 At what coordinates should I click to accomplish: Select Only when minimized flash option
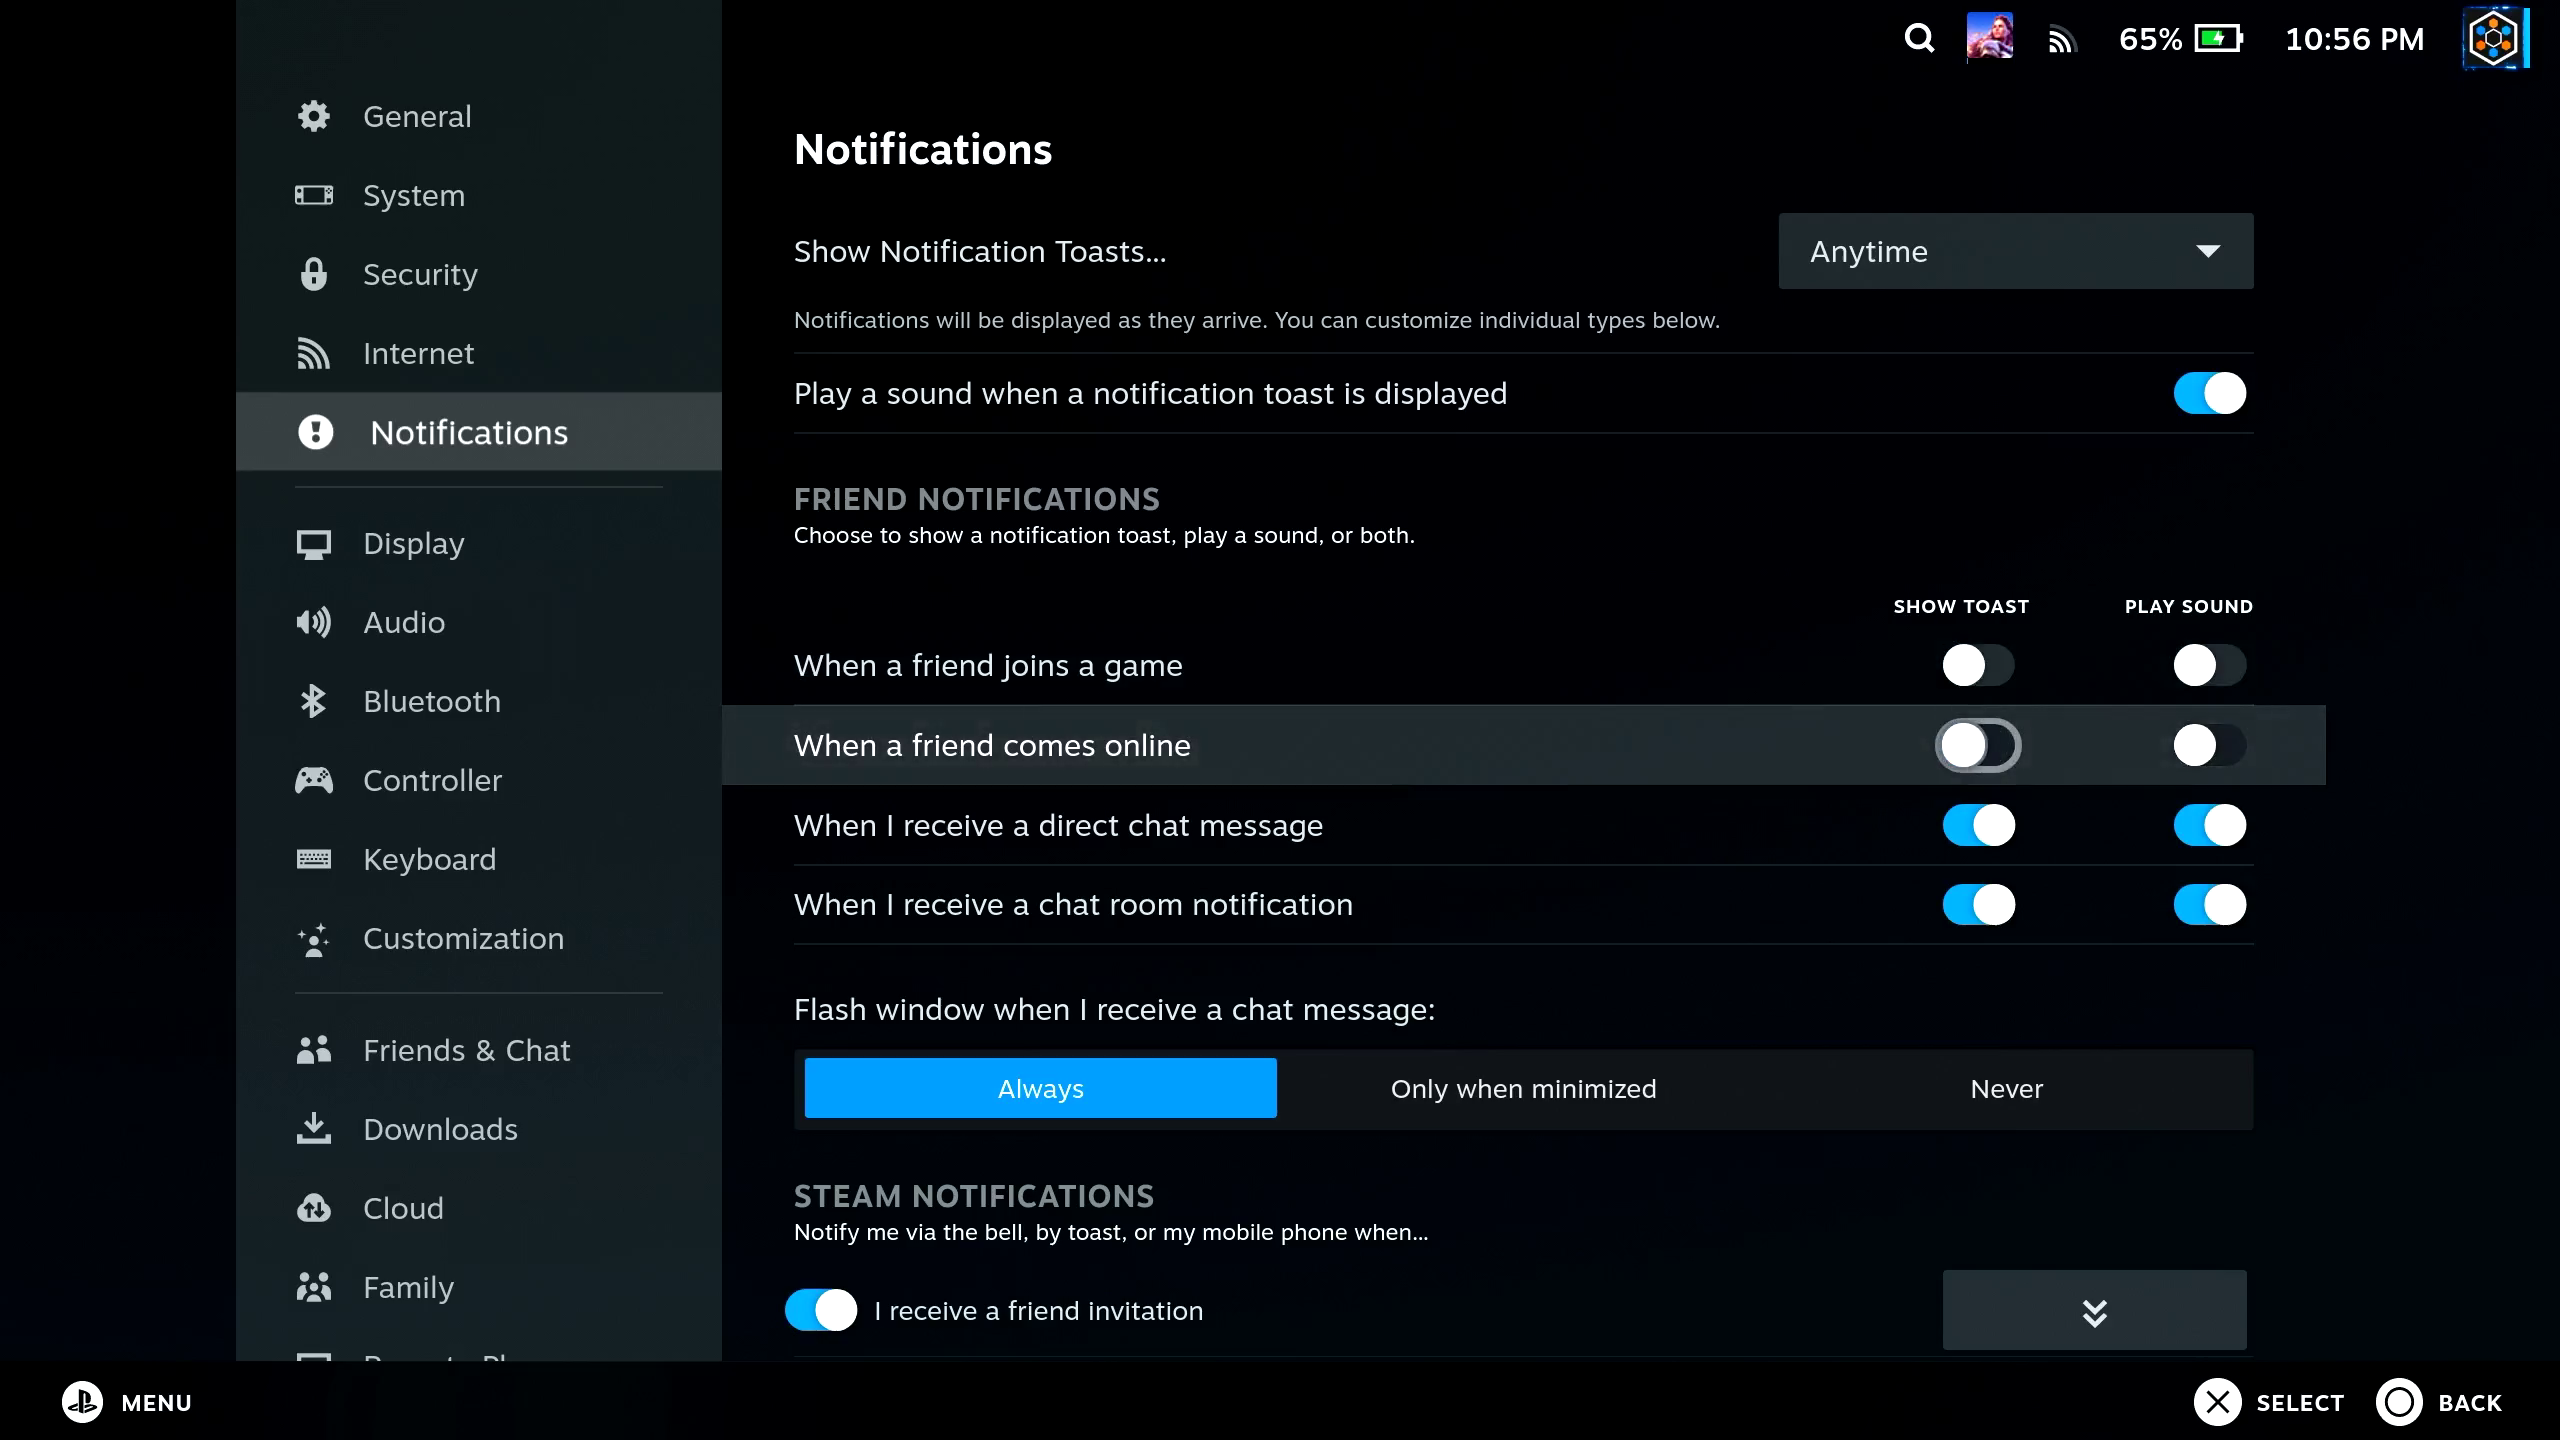pyautogui.click(x=1523, y=1089)
